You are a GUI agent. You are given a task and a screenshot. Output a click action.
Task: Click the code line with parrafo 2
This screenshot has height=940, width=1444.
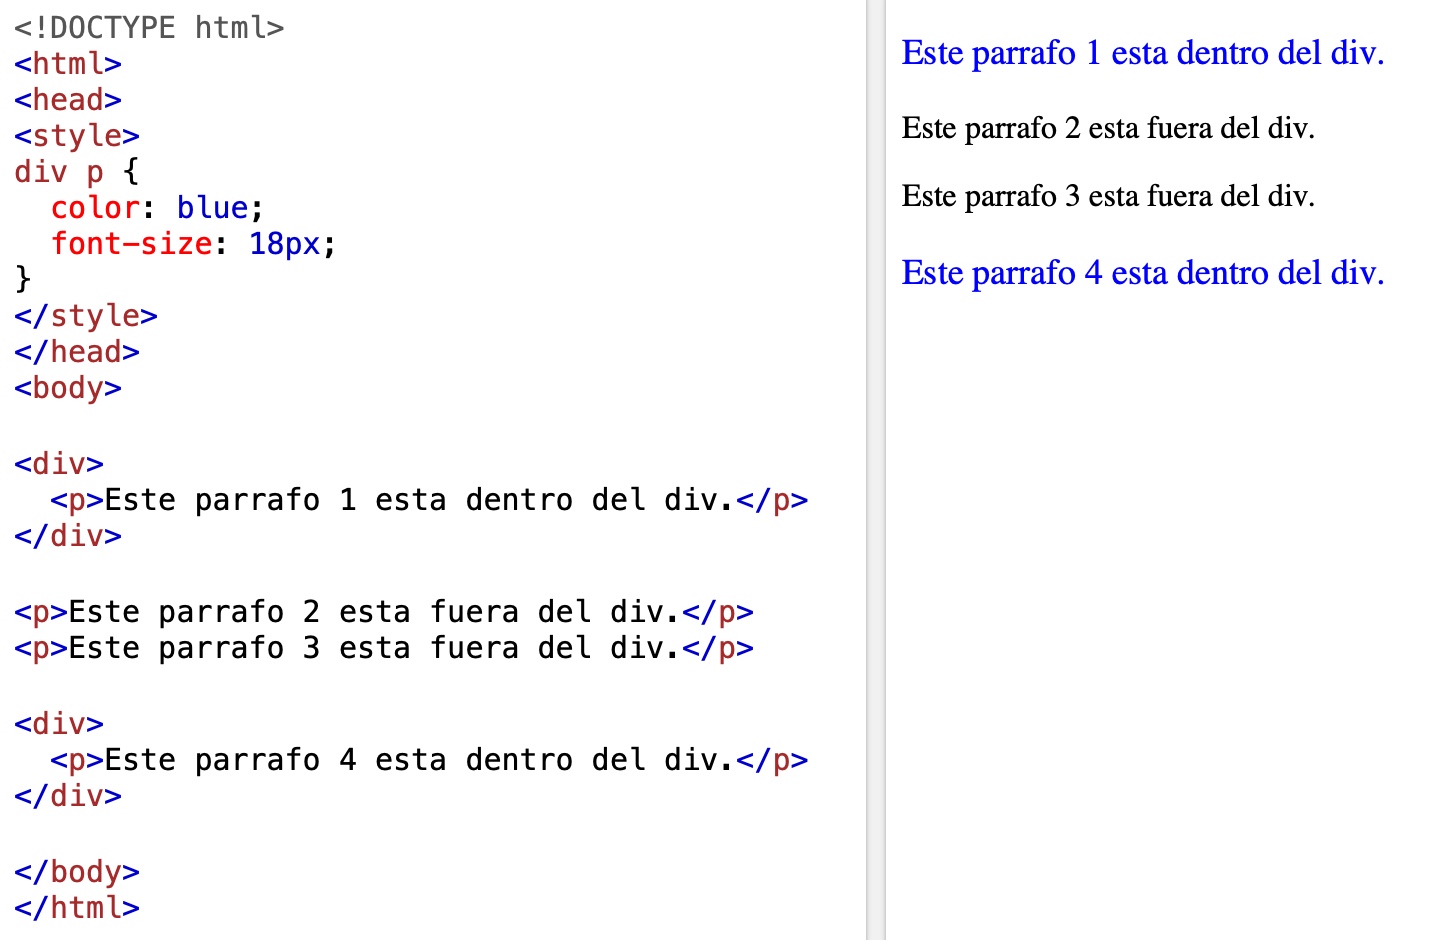click(384, 612)
